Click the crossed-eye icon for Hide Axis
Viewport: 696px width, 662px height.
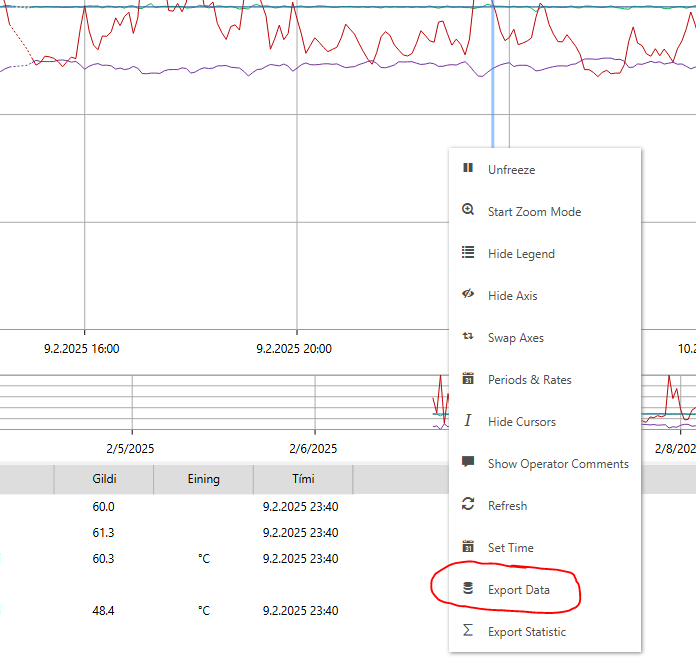[467, 295]
